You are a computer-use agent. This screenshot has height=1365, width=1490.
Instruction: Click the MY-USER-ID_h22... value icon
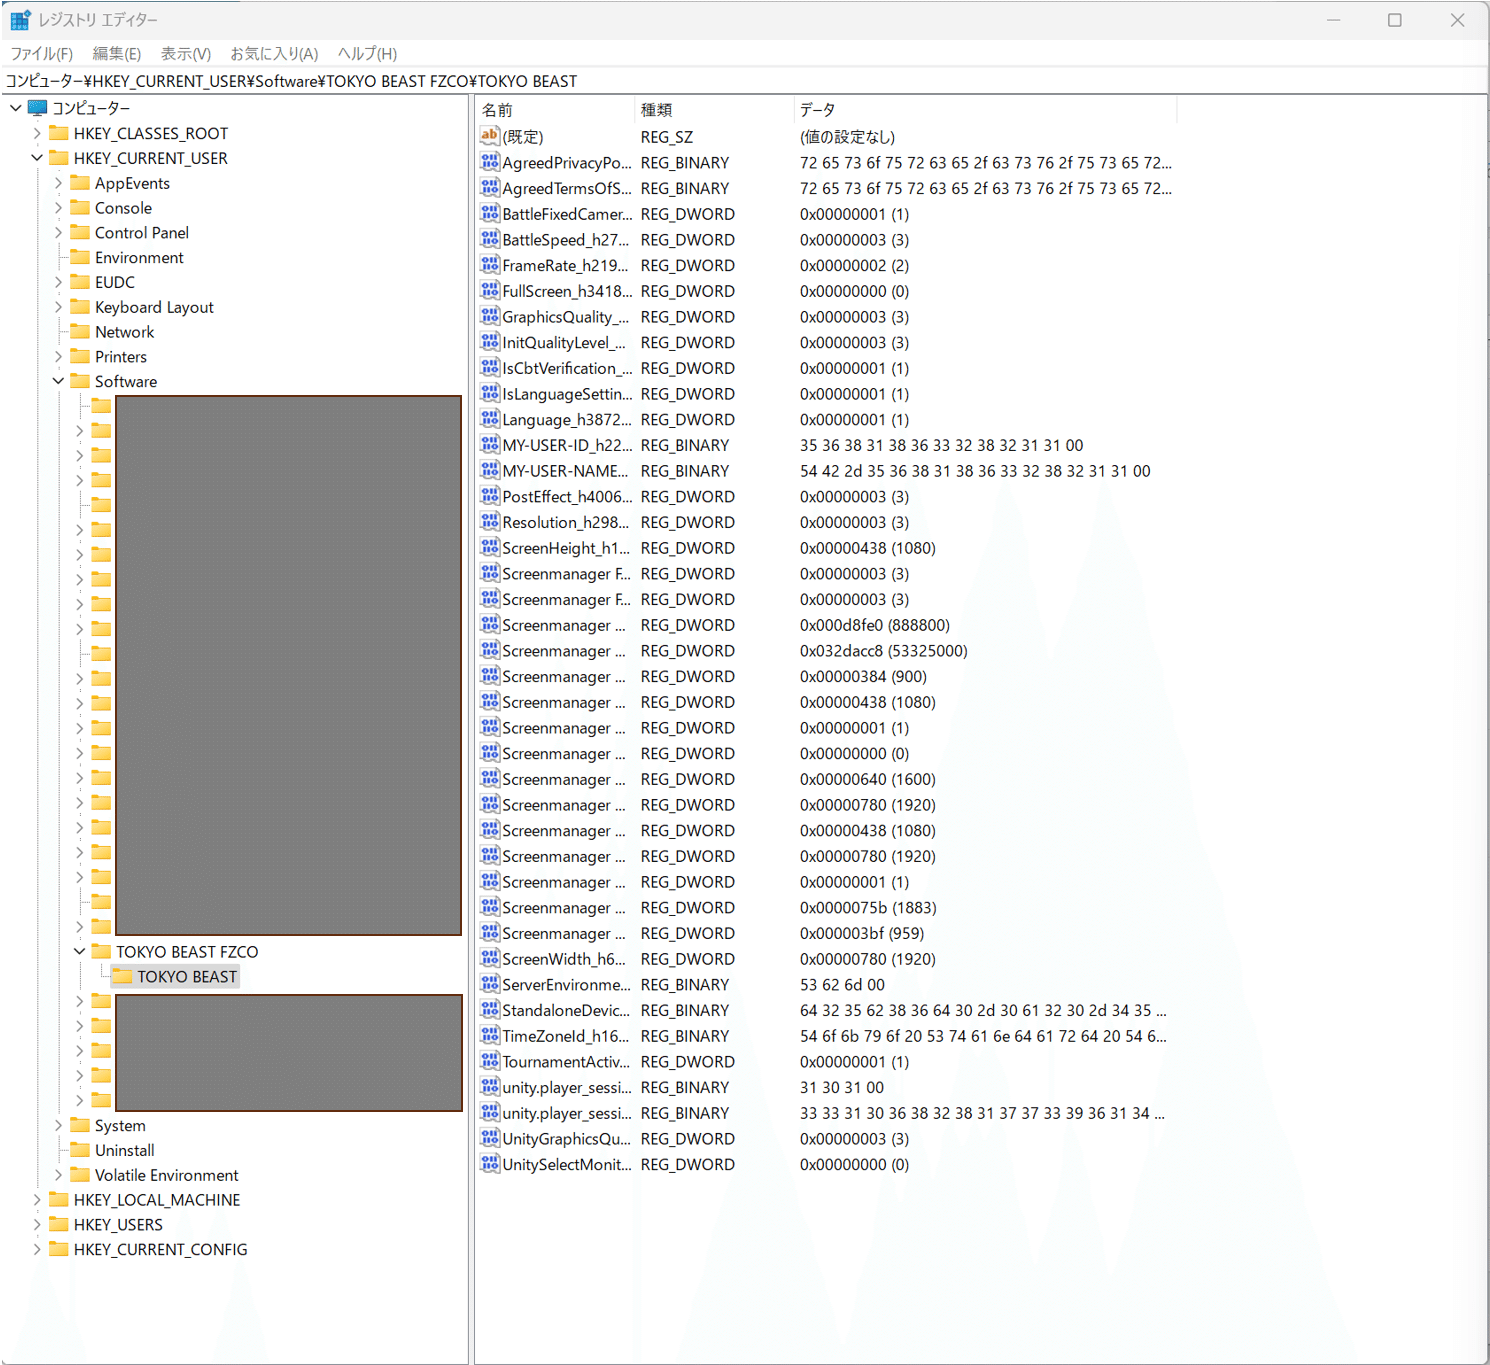point(490,445)
